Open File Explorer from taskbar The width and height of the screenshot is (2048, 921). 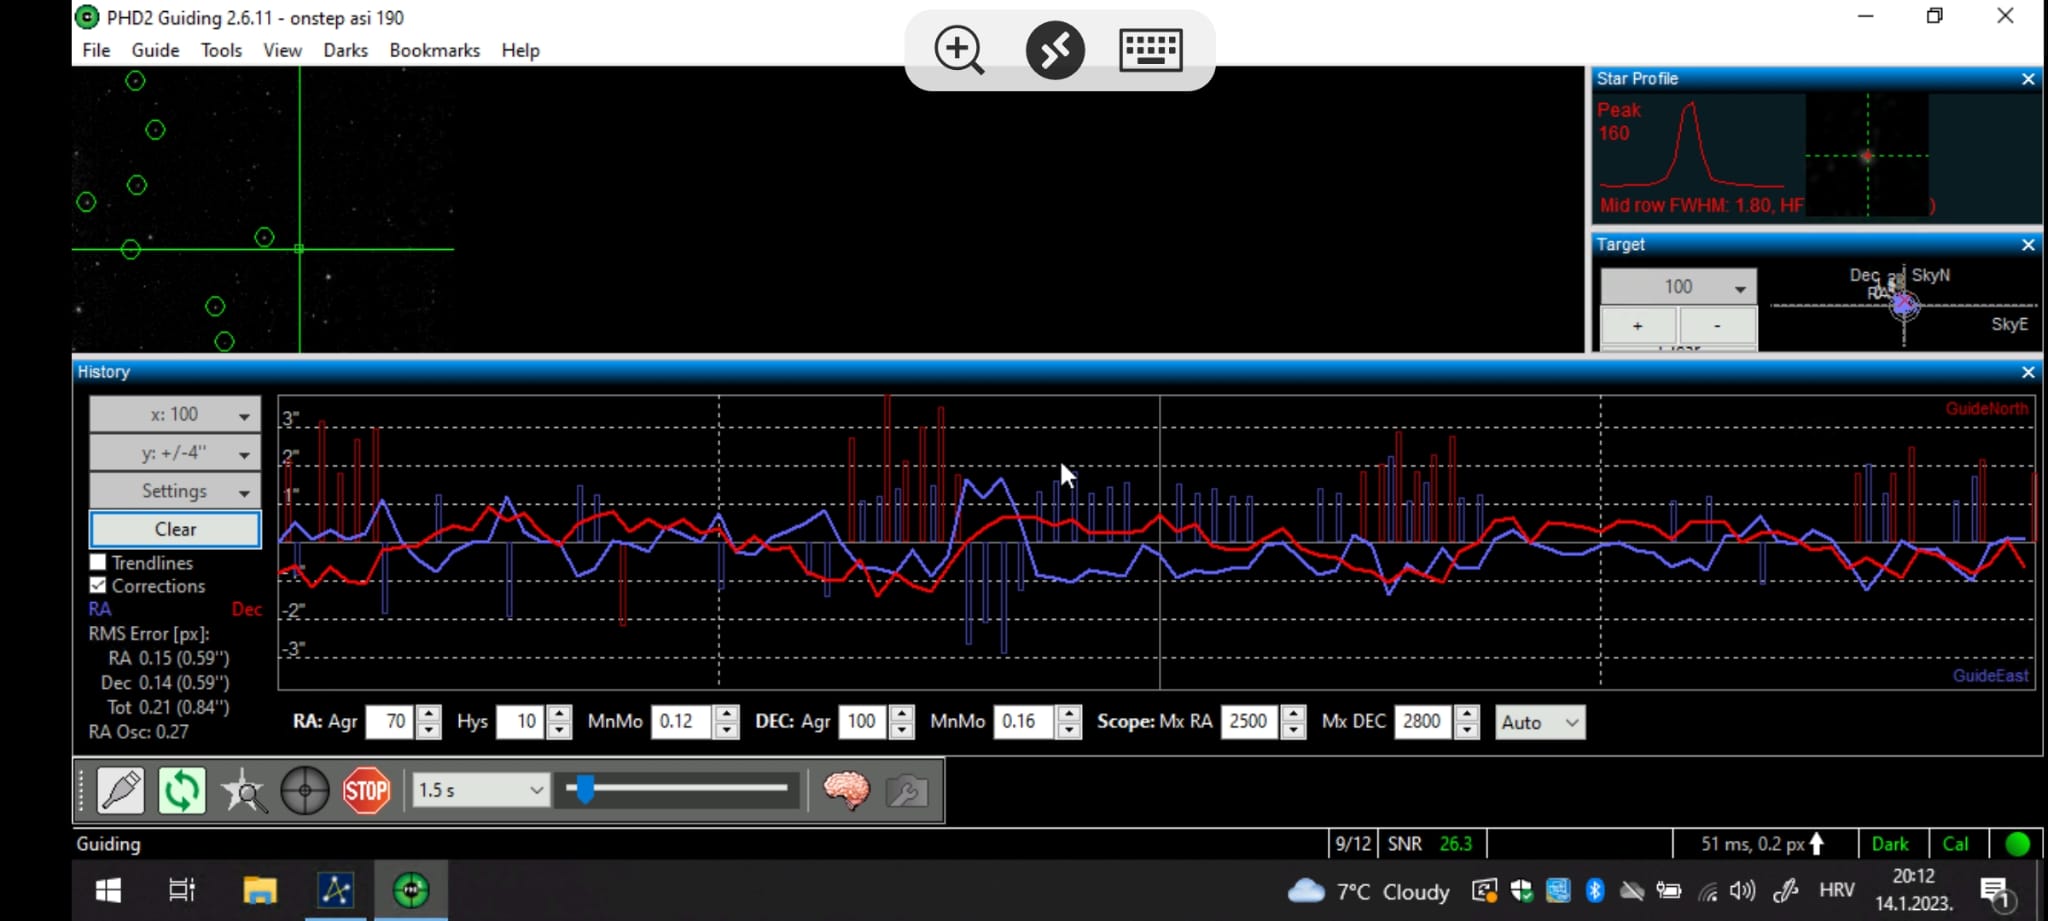pyautogui.click(x=259, y=890)
